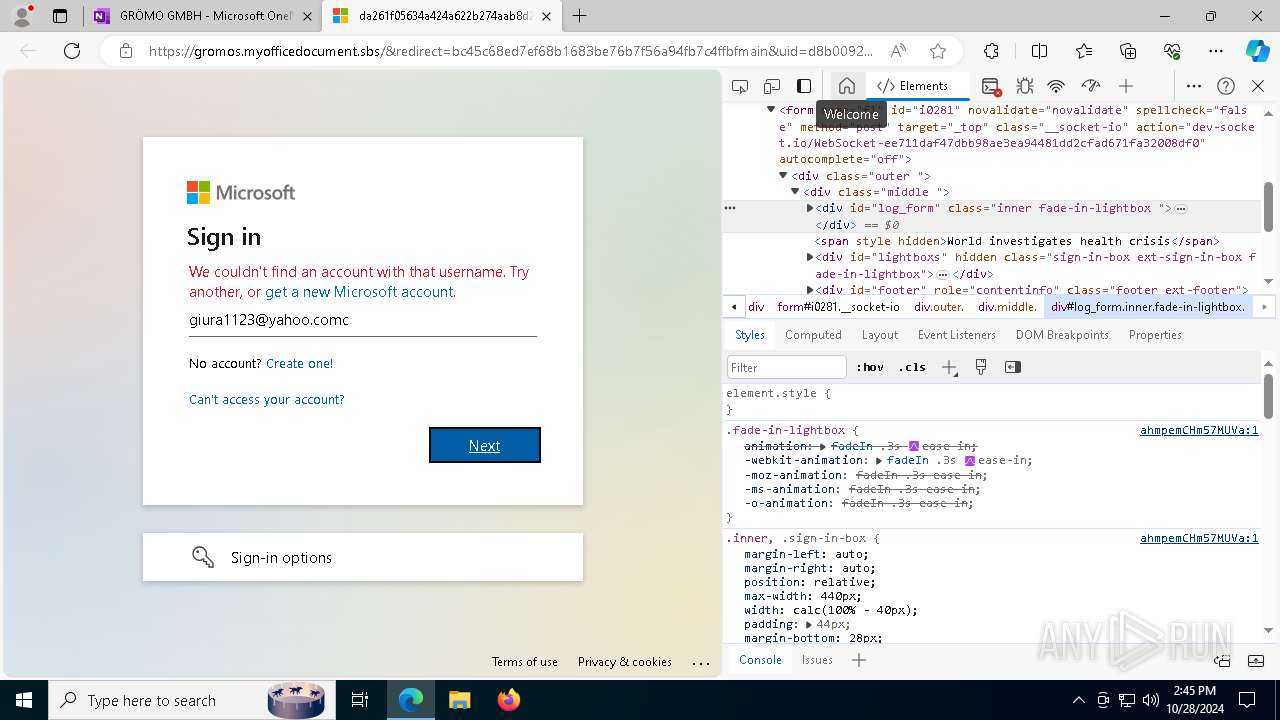This screenshot has height=720, width=1280.
Task: Switch to the Computed tab
Action: tap(813, 335)
